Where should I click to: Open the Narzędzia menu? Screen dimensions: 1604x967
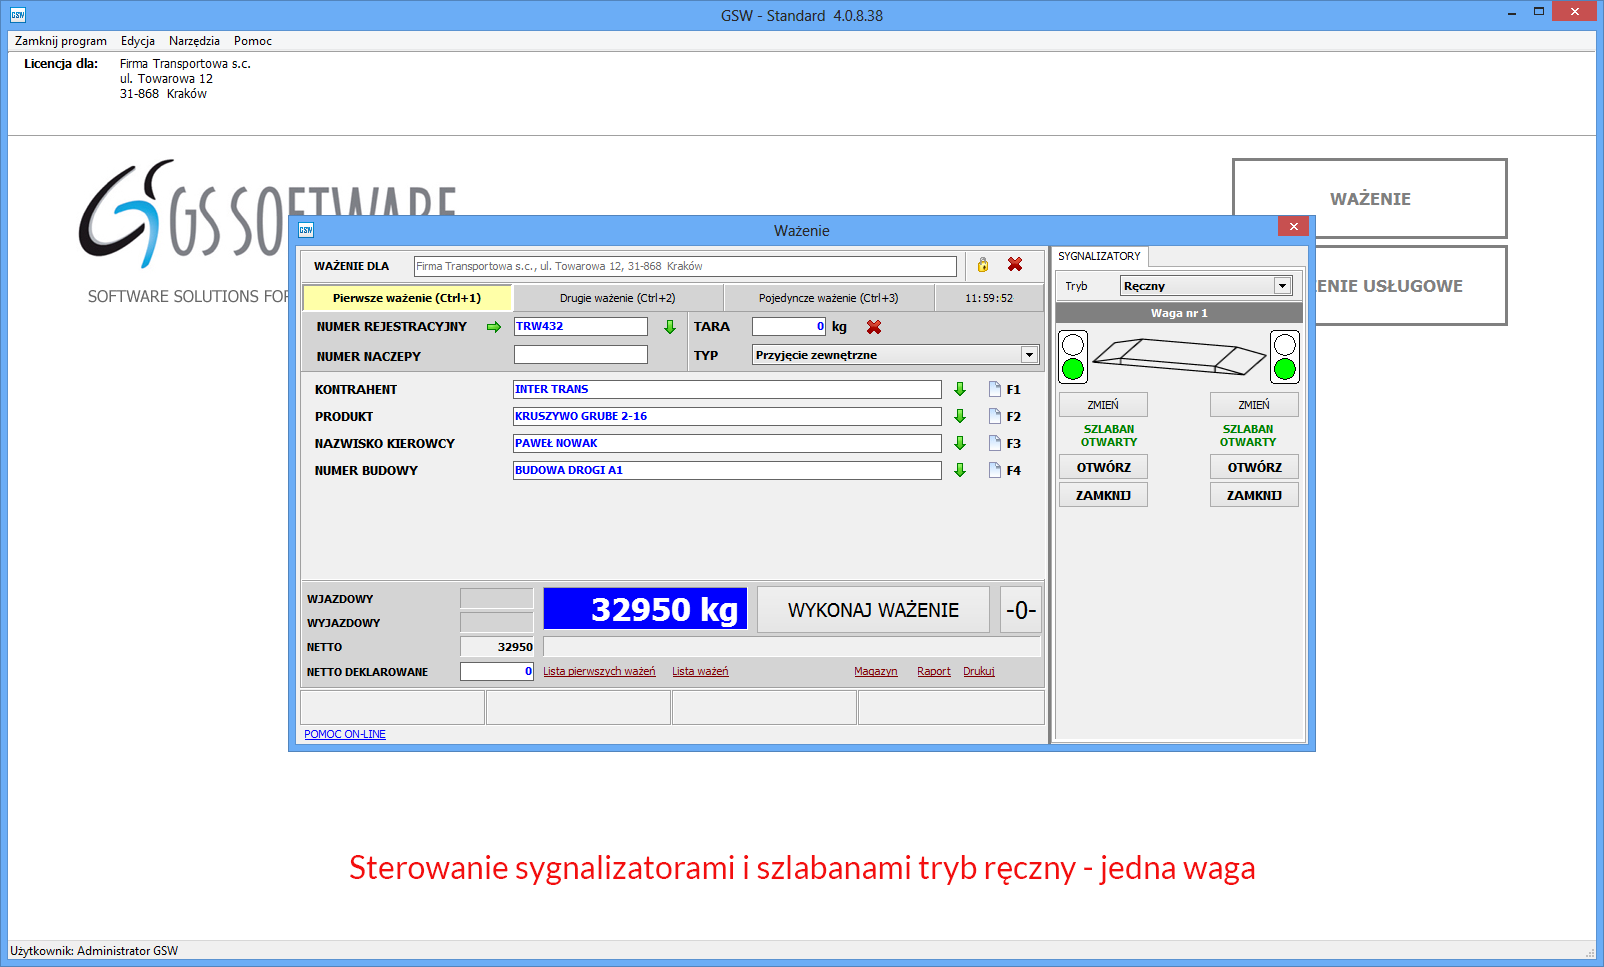pyautogui.click(x=194, y=41)
